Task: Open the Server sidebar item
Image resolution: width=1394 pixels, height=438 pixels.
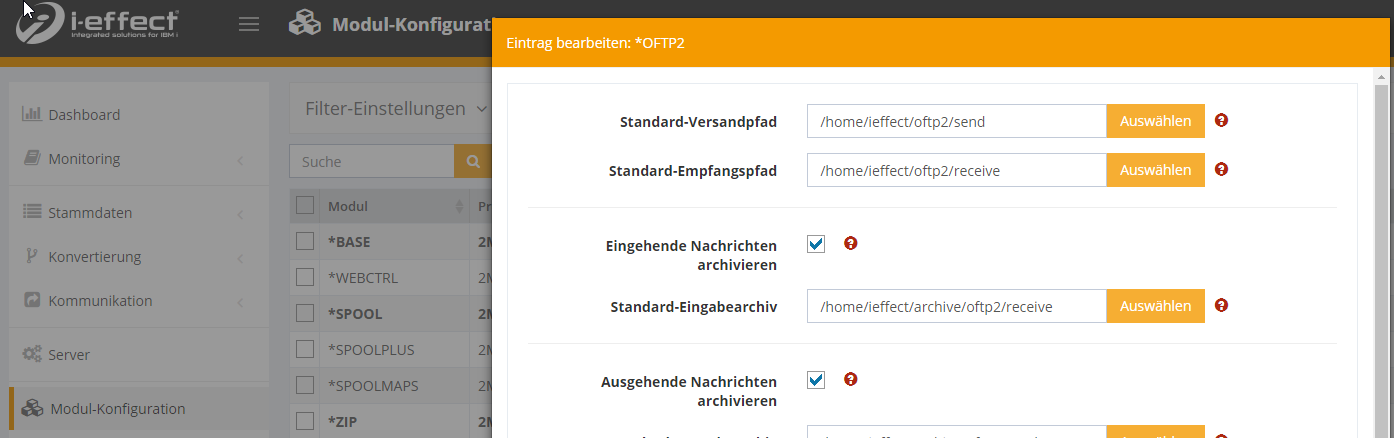Action: click(69, 355)
